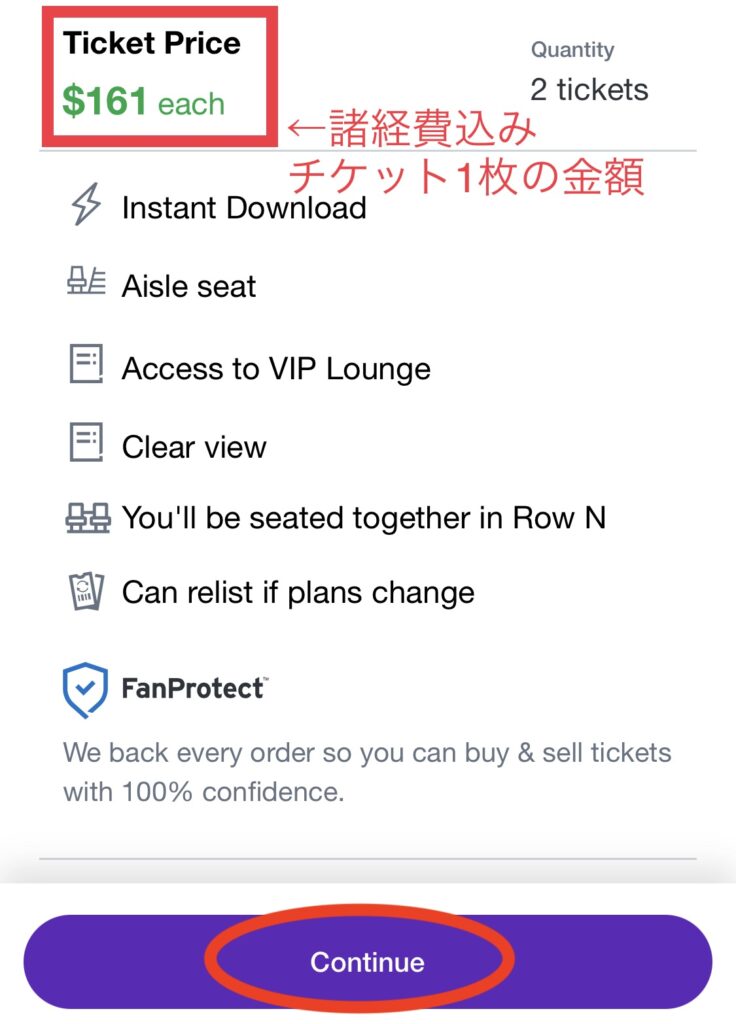Screen dimensions: 736x1024
Task: Click the VIP Lounge access icon
Action: pos(86,364)
